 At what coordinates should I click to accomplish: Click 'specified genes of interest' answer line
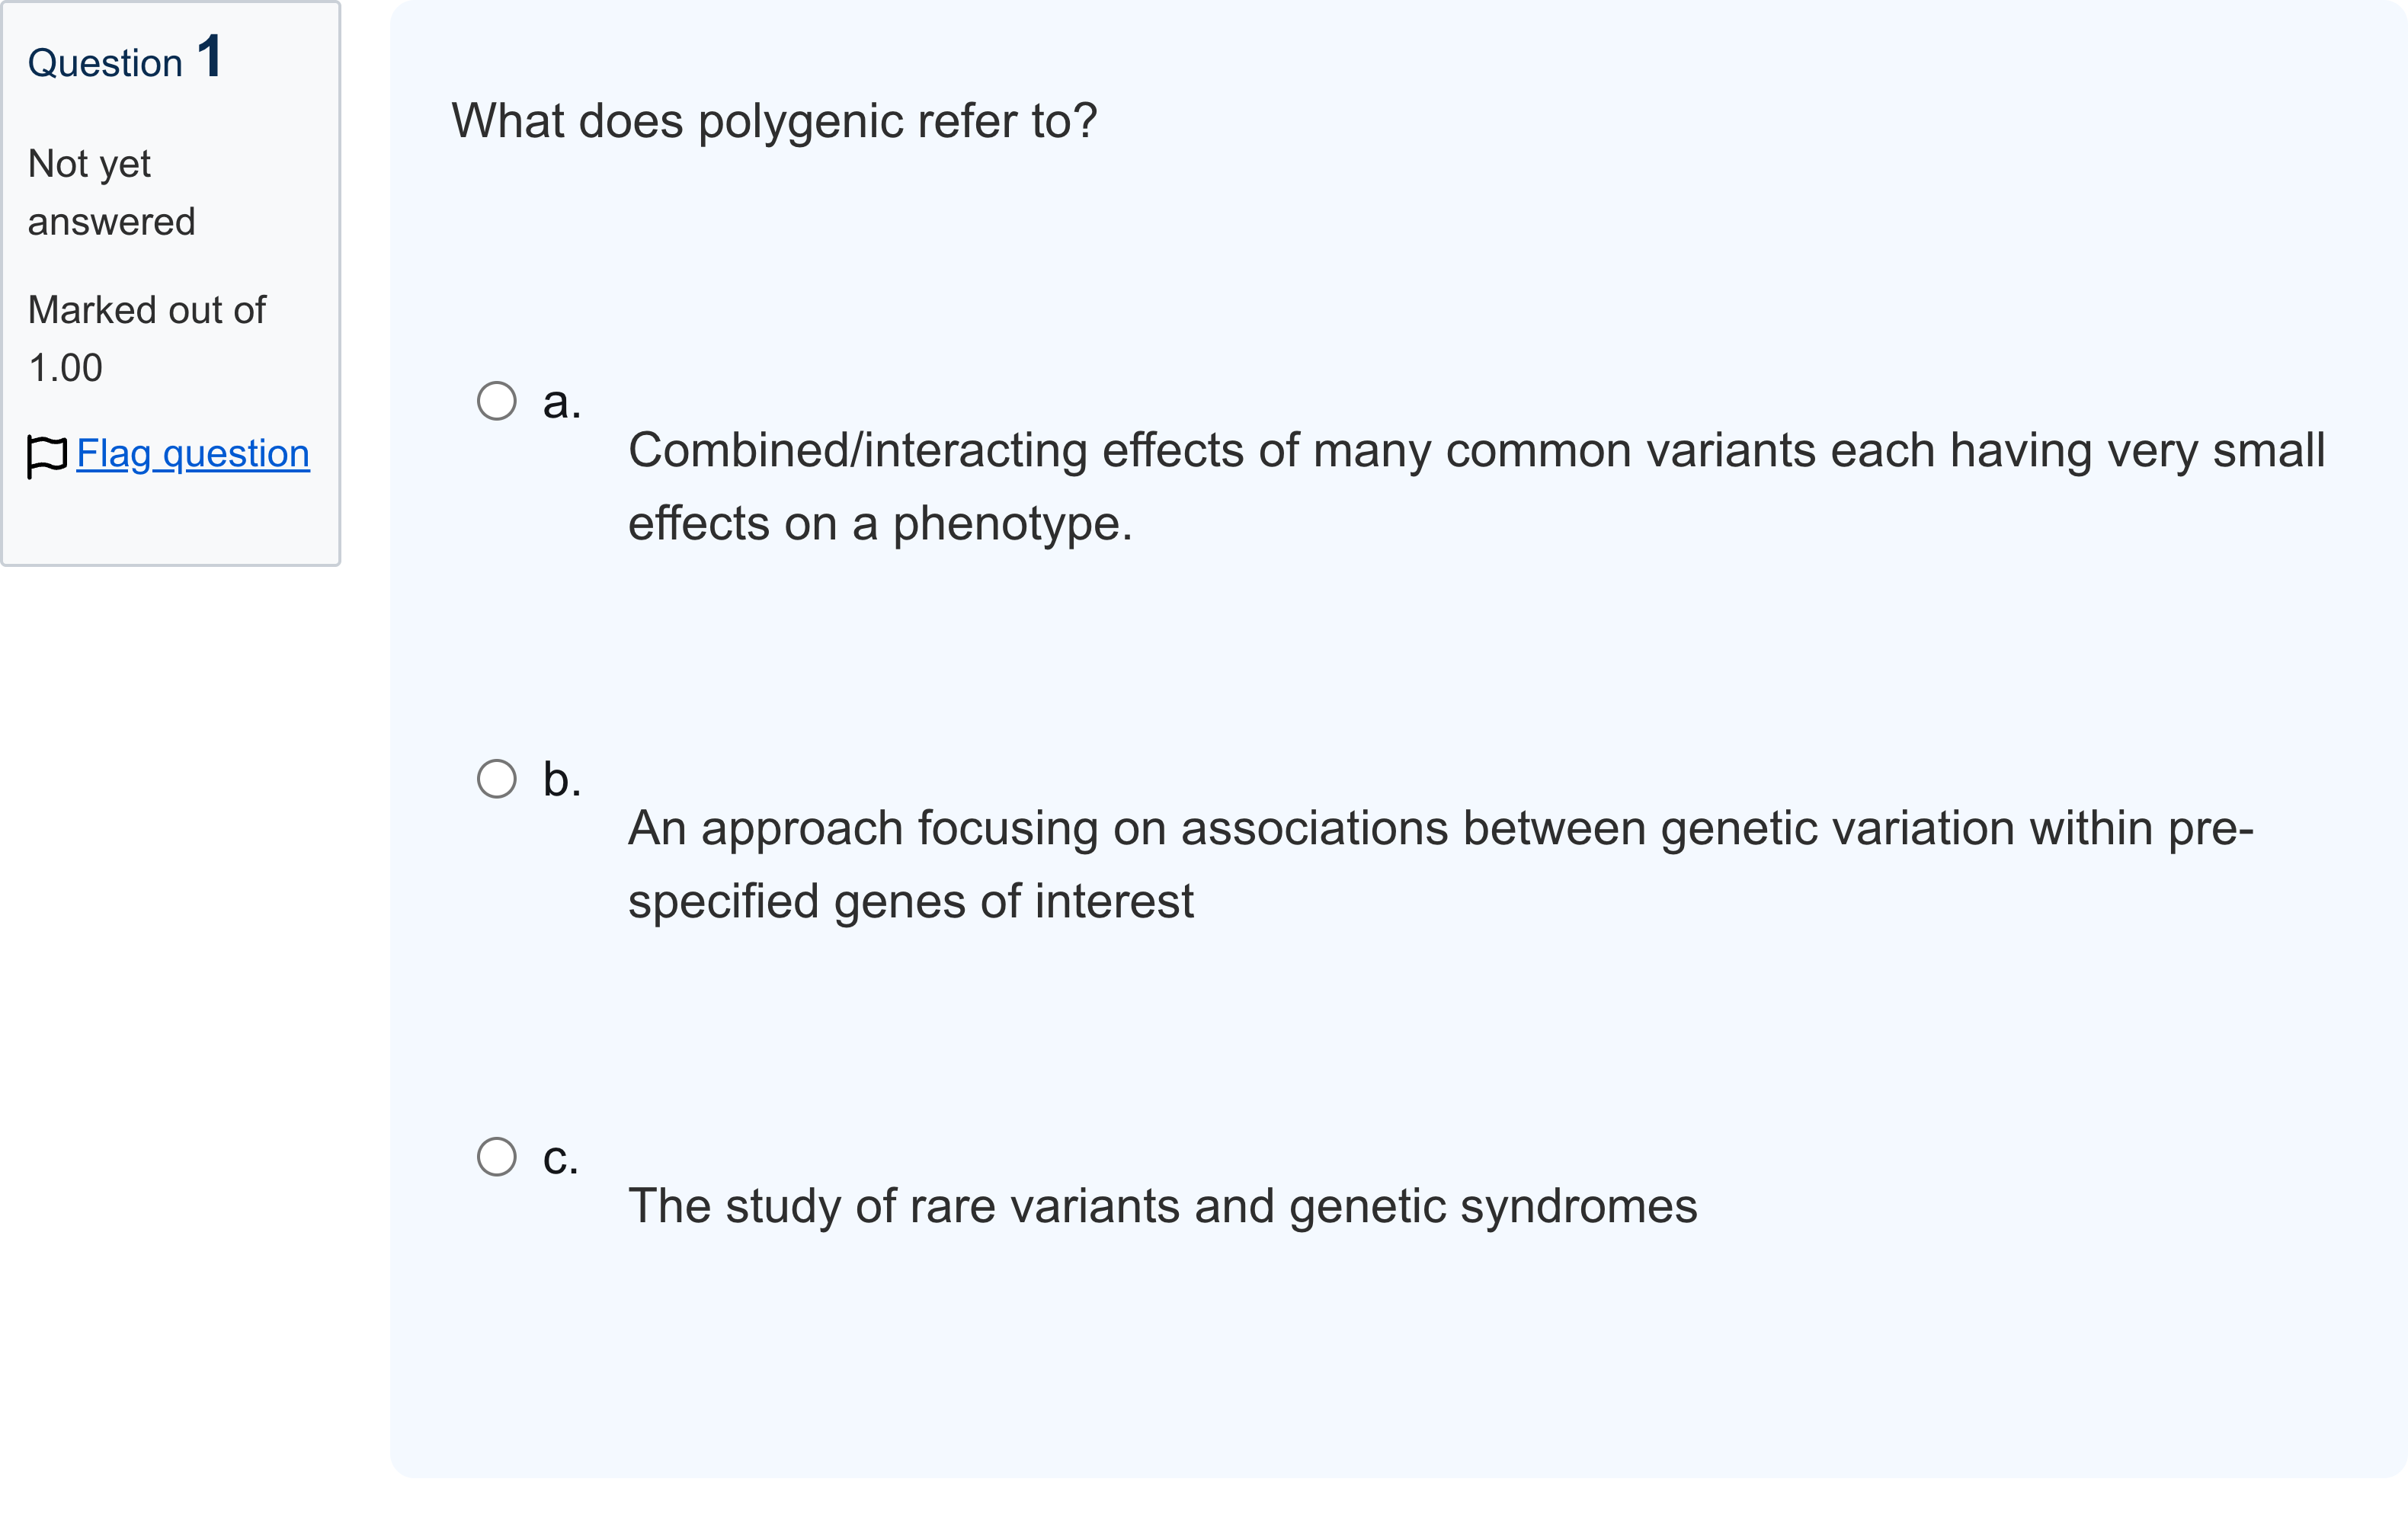[x=911, y=902]
